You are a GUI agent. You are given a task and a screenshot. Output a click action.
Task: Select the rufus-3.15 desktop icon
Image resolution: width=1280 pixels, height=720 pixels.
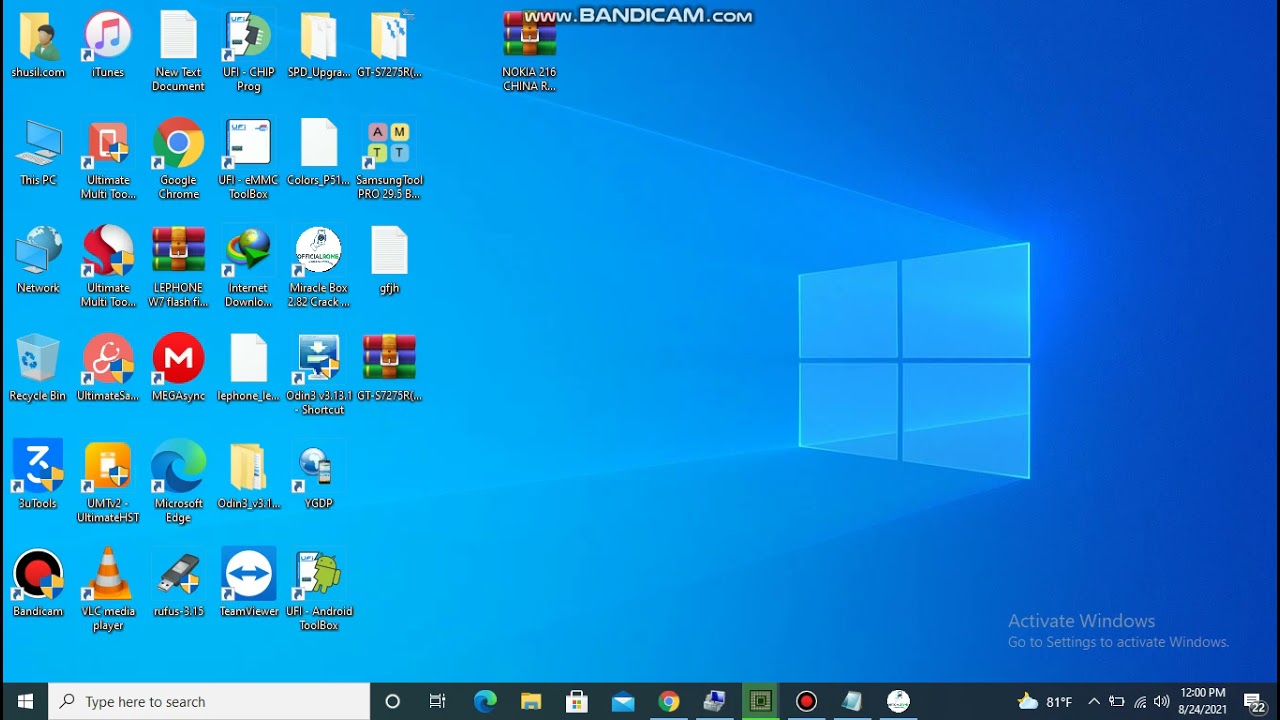point(178,585)
